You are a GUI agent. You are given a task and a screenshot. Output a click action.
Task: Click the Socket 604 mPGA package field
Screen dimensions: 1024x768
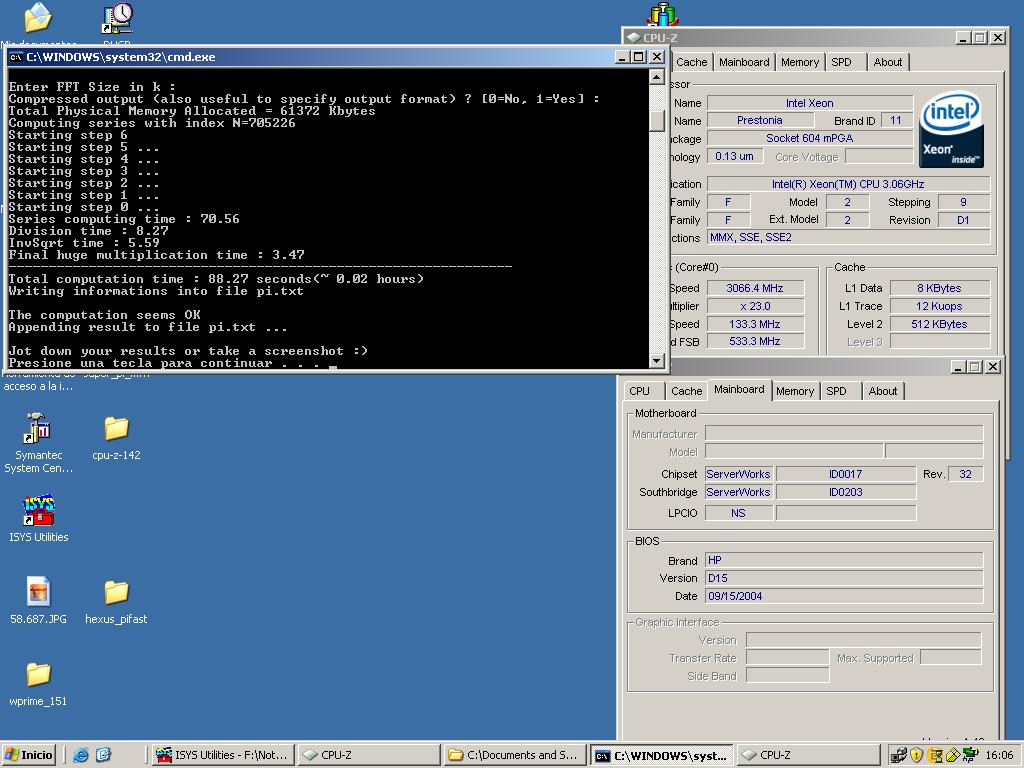[x=810, y=138]
